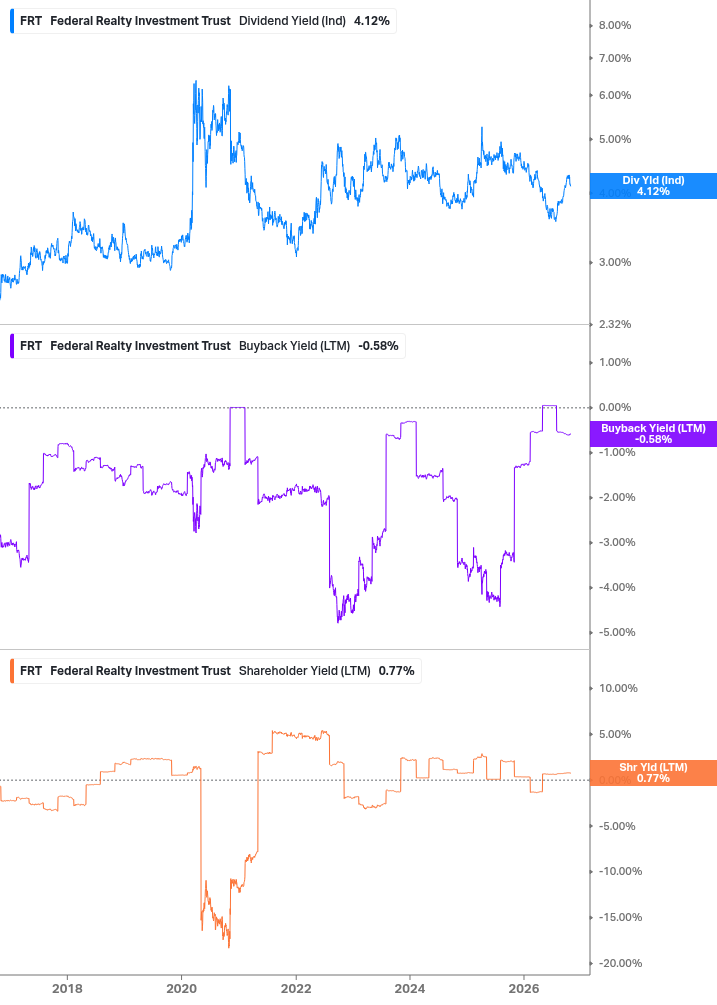The width and height of the screenshot is (717, 1005).
Task: Click the 3.00% tick on dividend yield axis
Action: (x=614, y=262)
